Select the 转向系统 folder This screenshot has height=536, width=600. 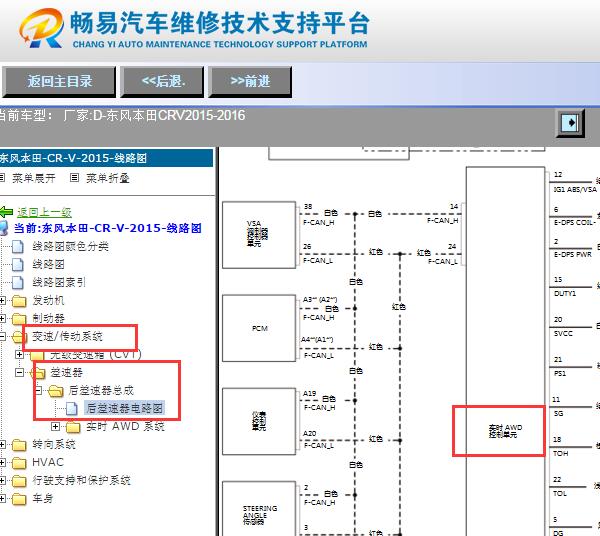coord(54,444)
